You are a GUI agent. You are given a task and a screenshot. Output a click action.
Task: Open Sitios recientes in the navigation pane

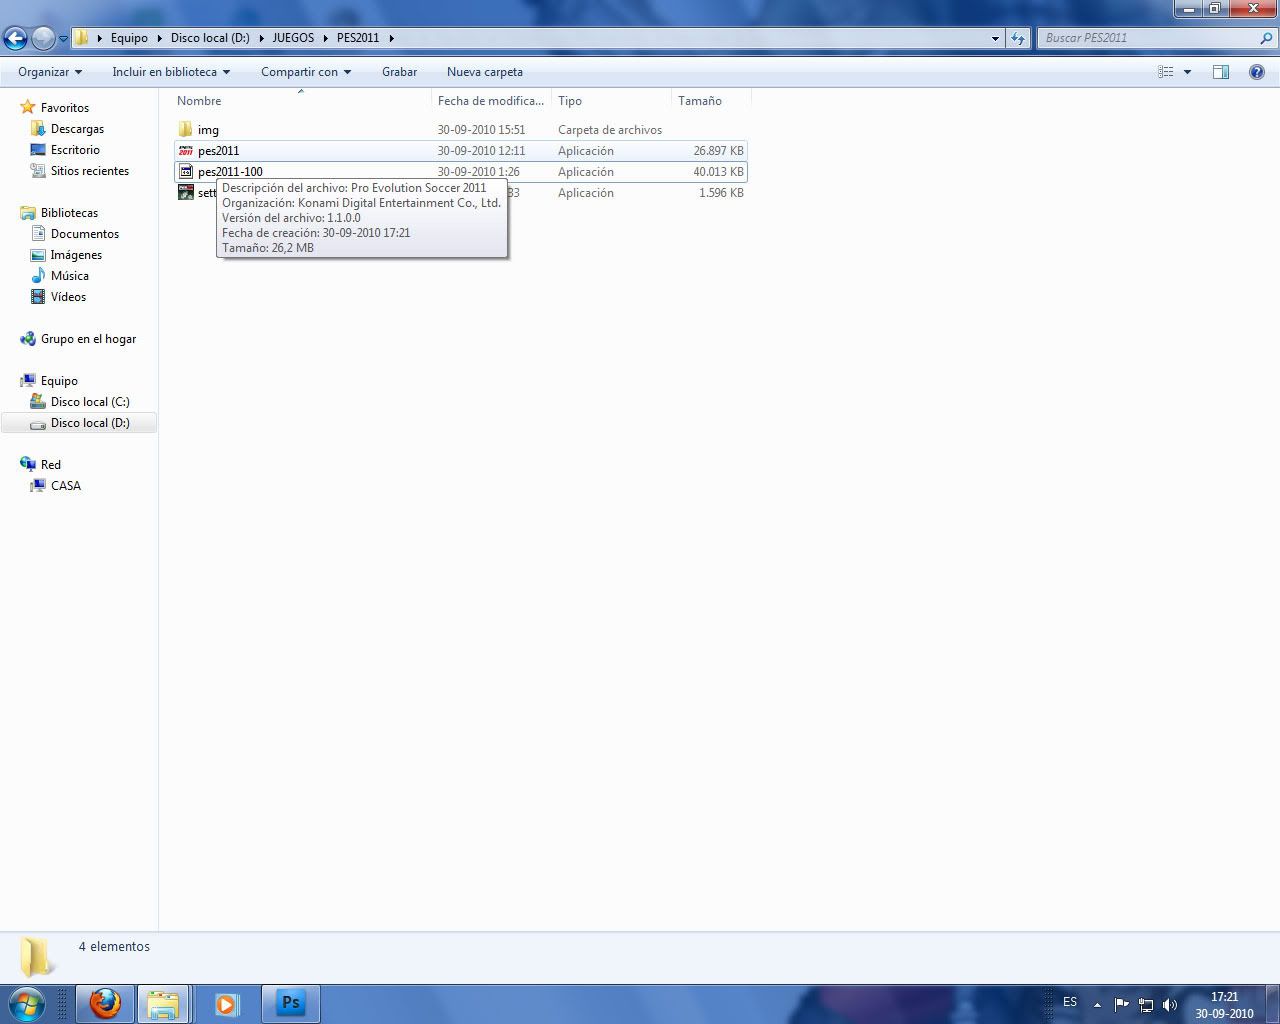click(90, 171)
